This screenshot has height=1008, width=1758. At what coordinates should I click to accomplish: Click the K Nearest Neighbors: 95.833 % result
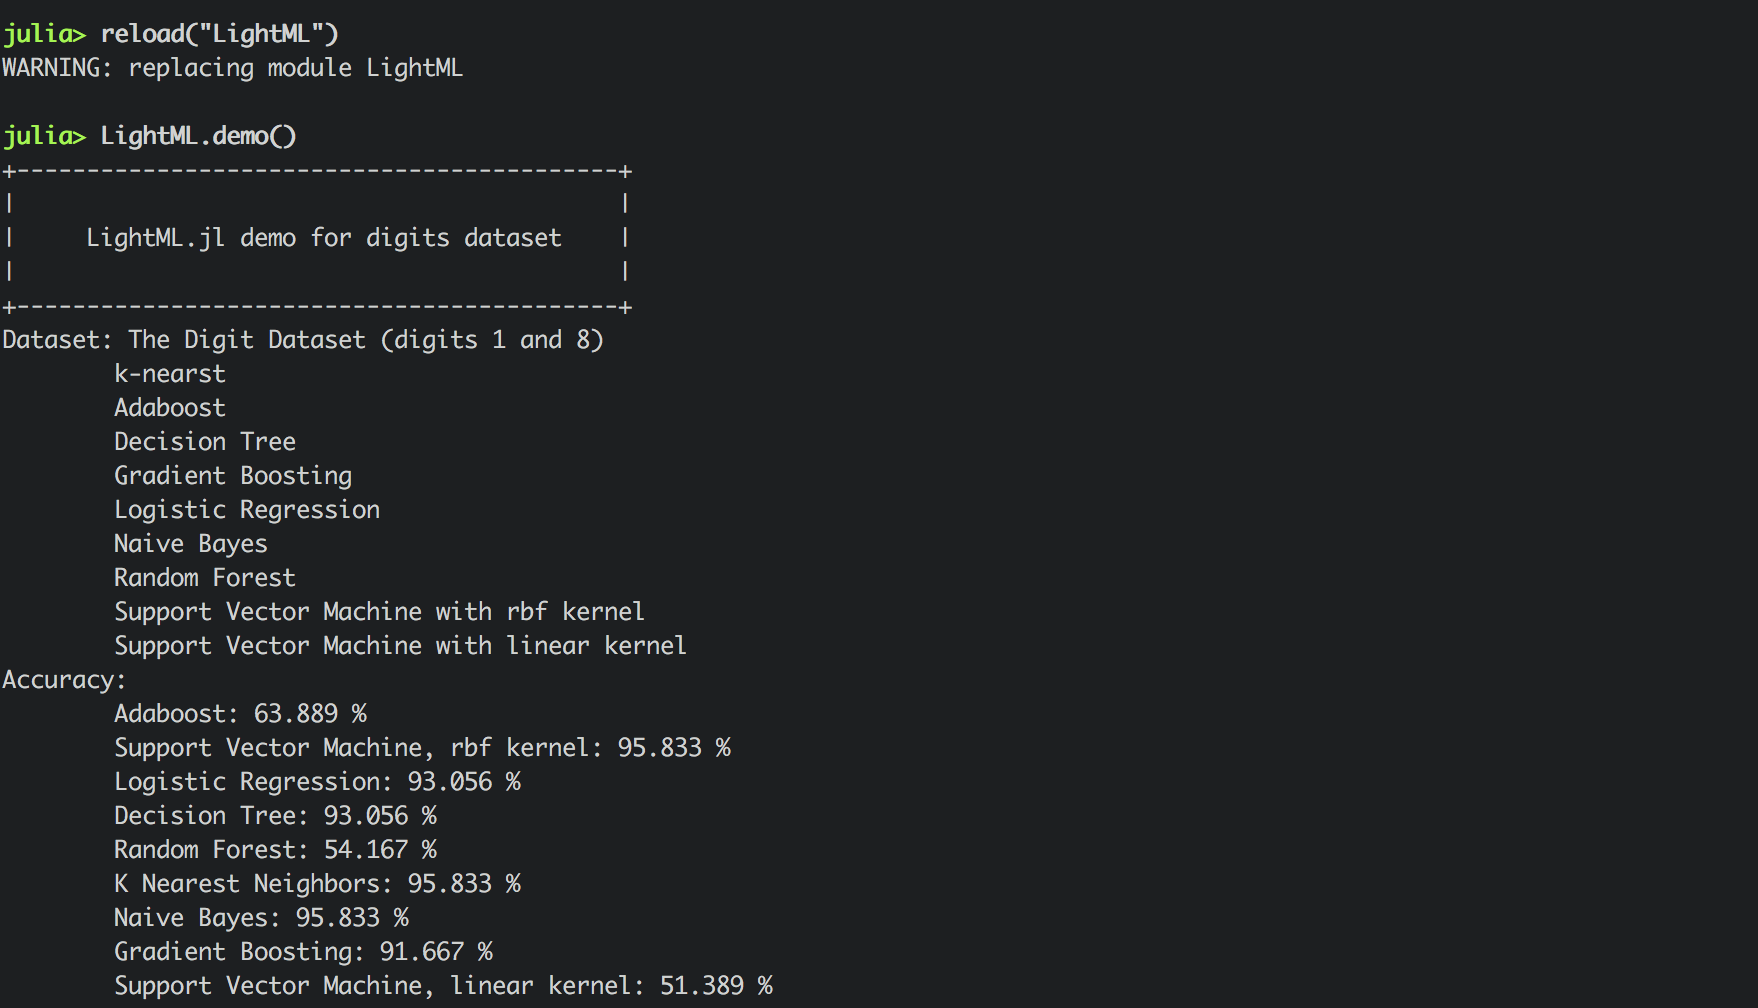[x=317, y=884]
